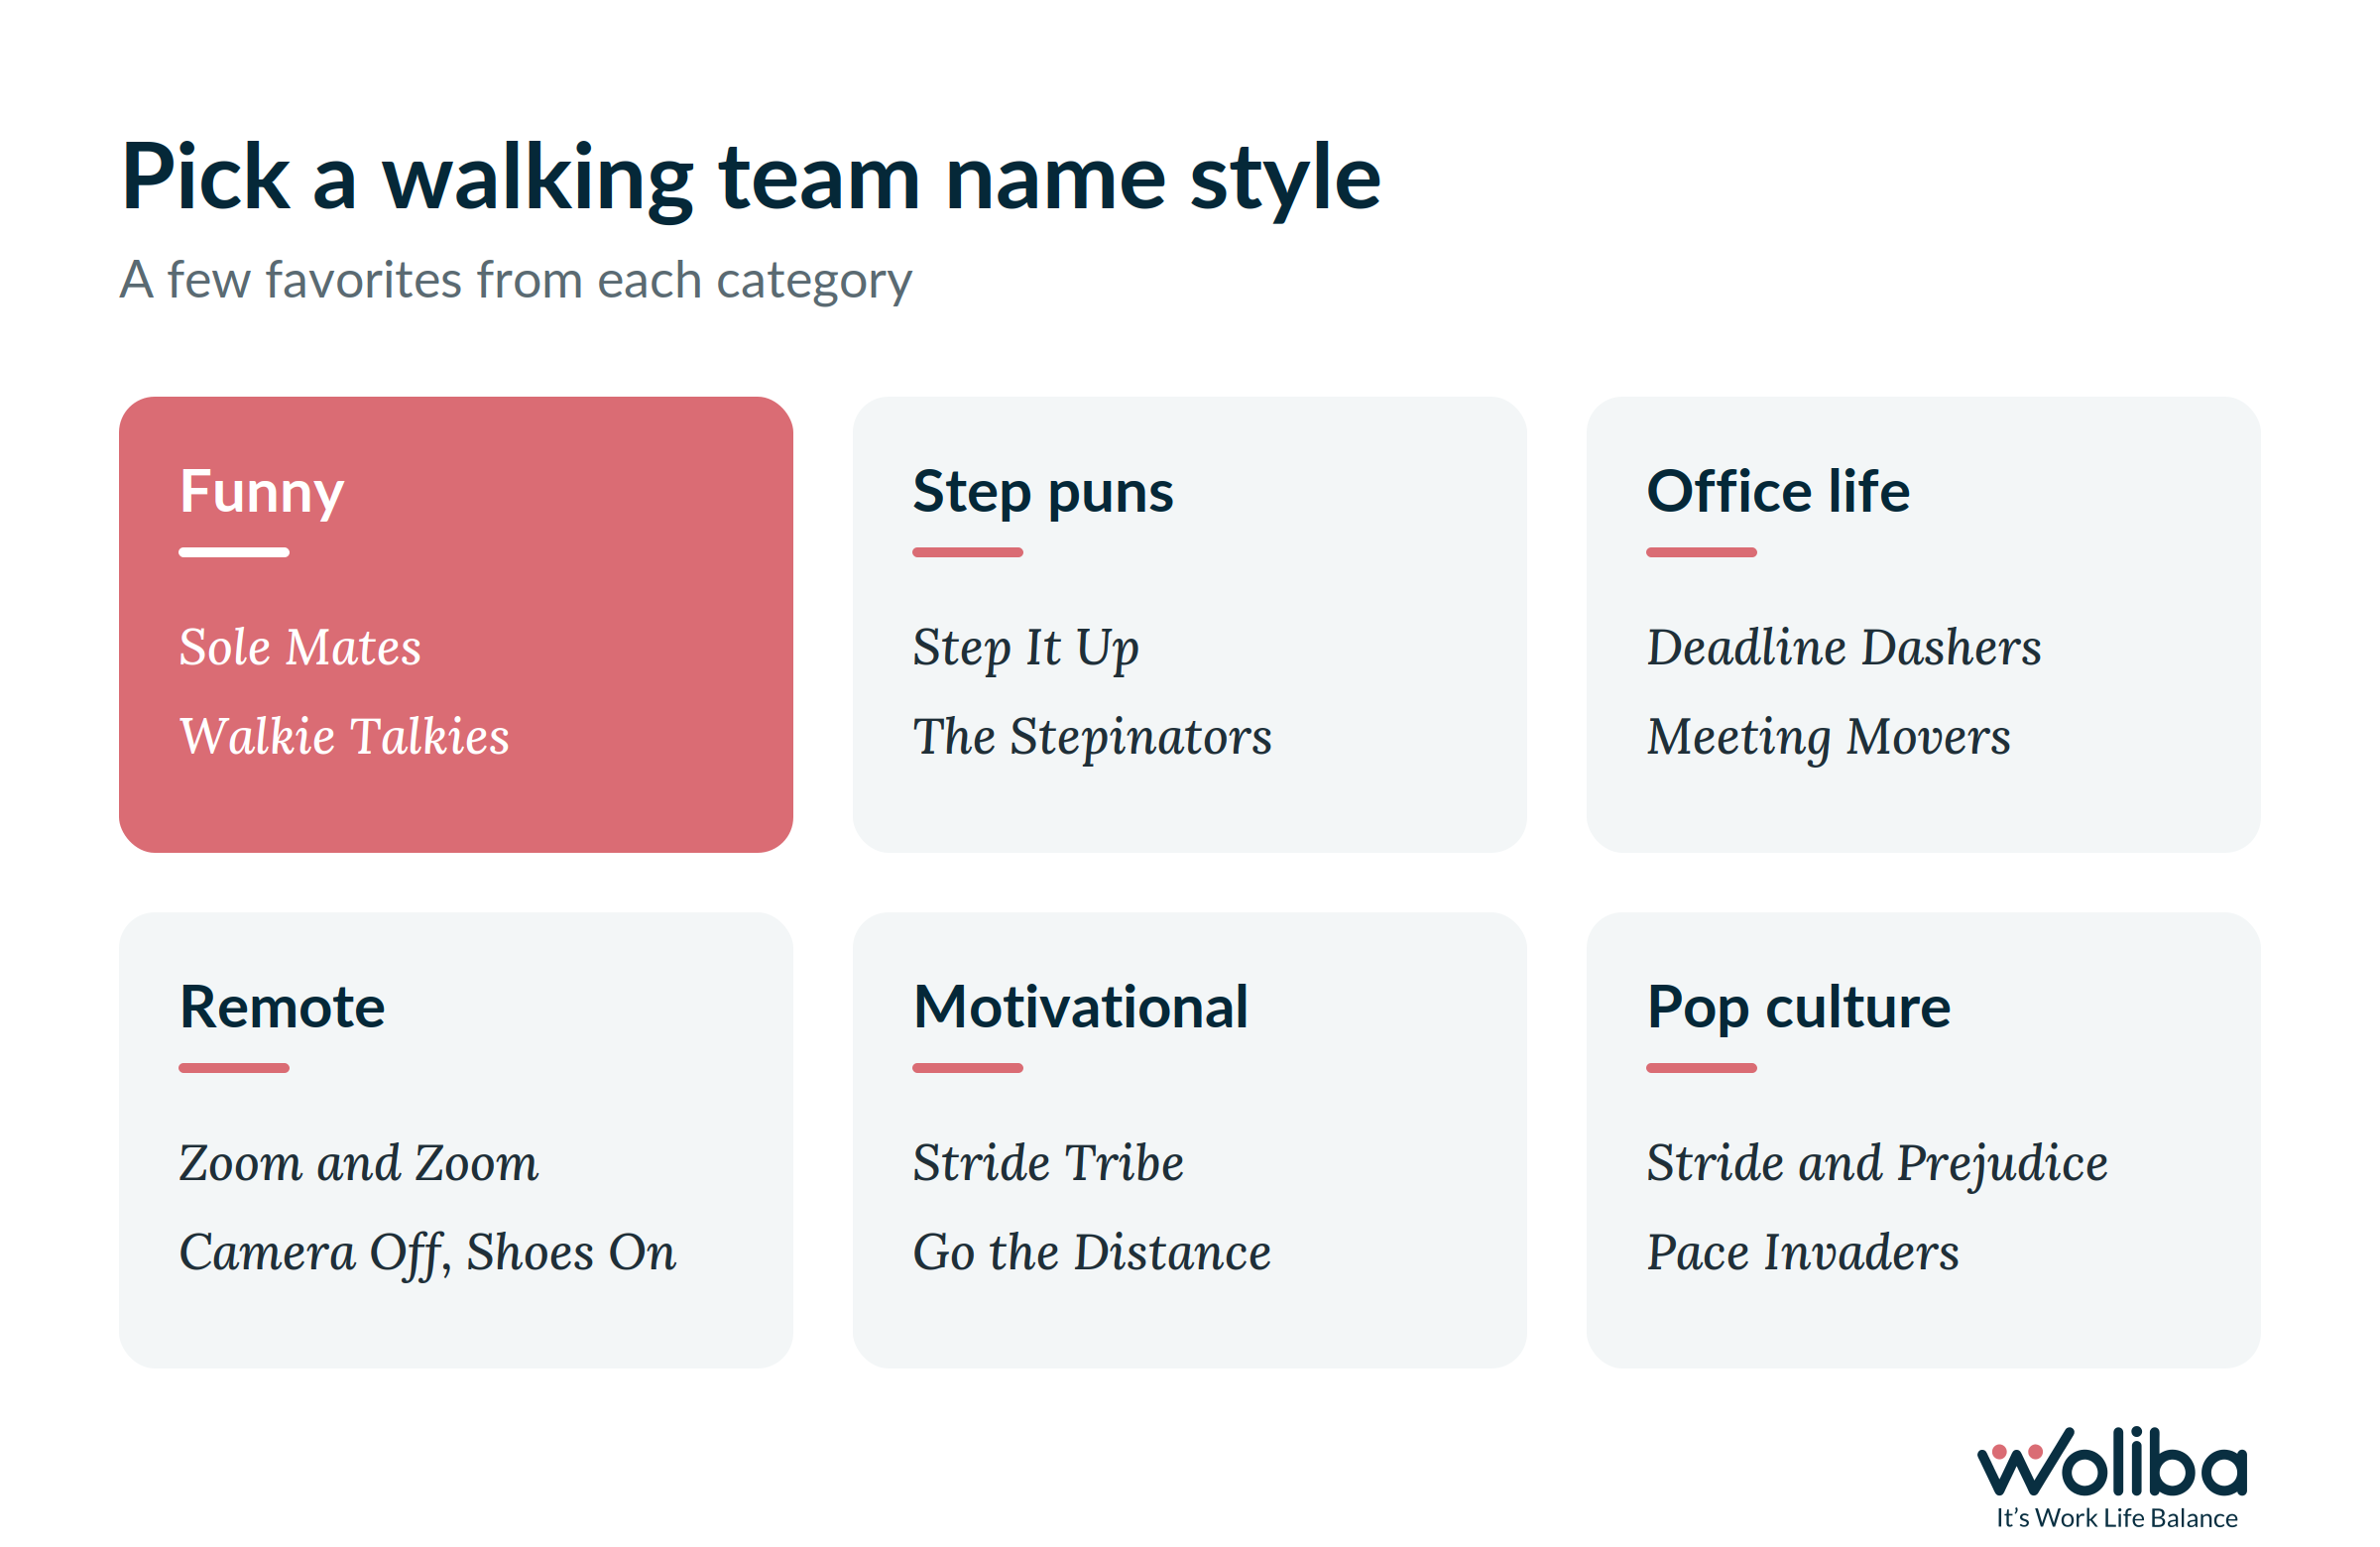Image resolution: width=2380 pixels, height=1547 pixels.
Task: Pick 'Camera Off, Shoes On' name
Action: tap(427, 1254)
